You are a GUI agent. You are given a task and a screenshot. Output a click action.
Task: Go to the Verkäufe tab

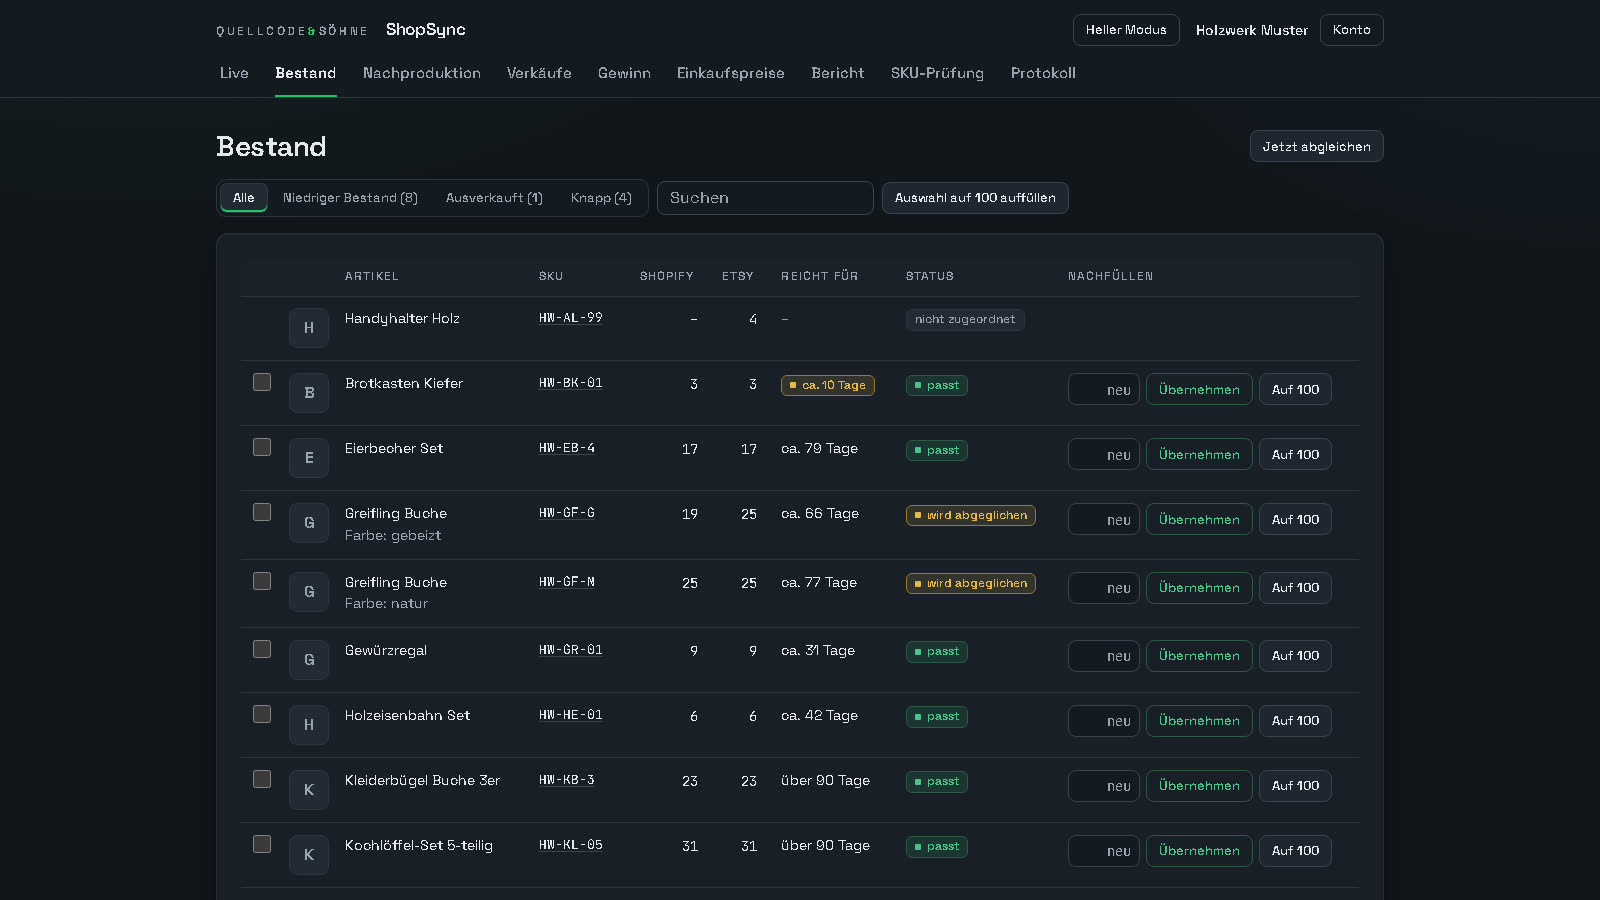click(x=539, y=73)
